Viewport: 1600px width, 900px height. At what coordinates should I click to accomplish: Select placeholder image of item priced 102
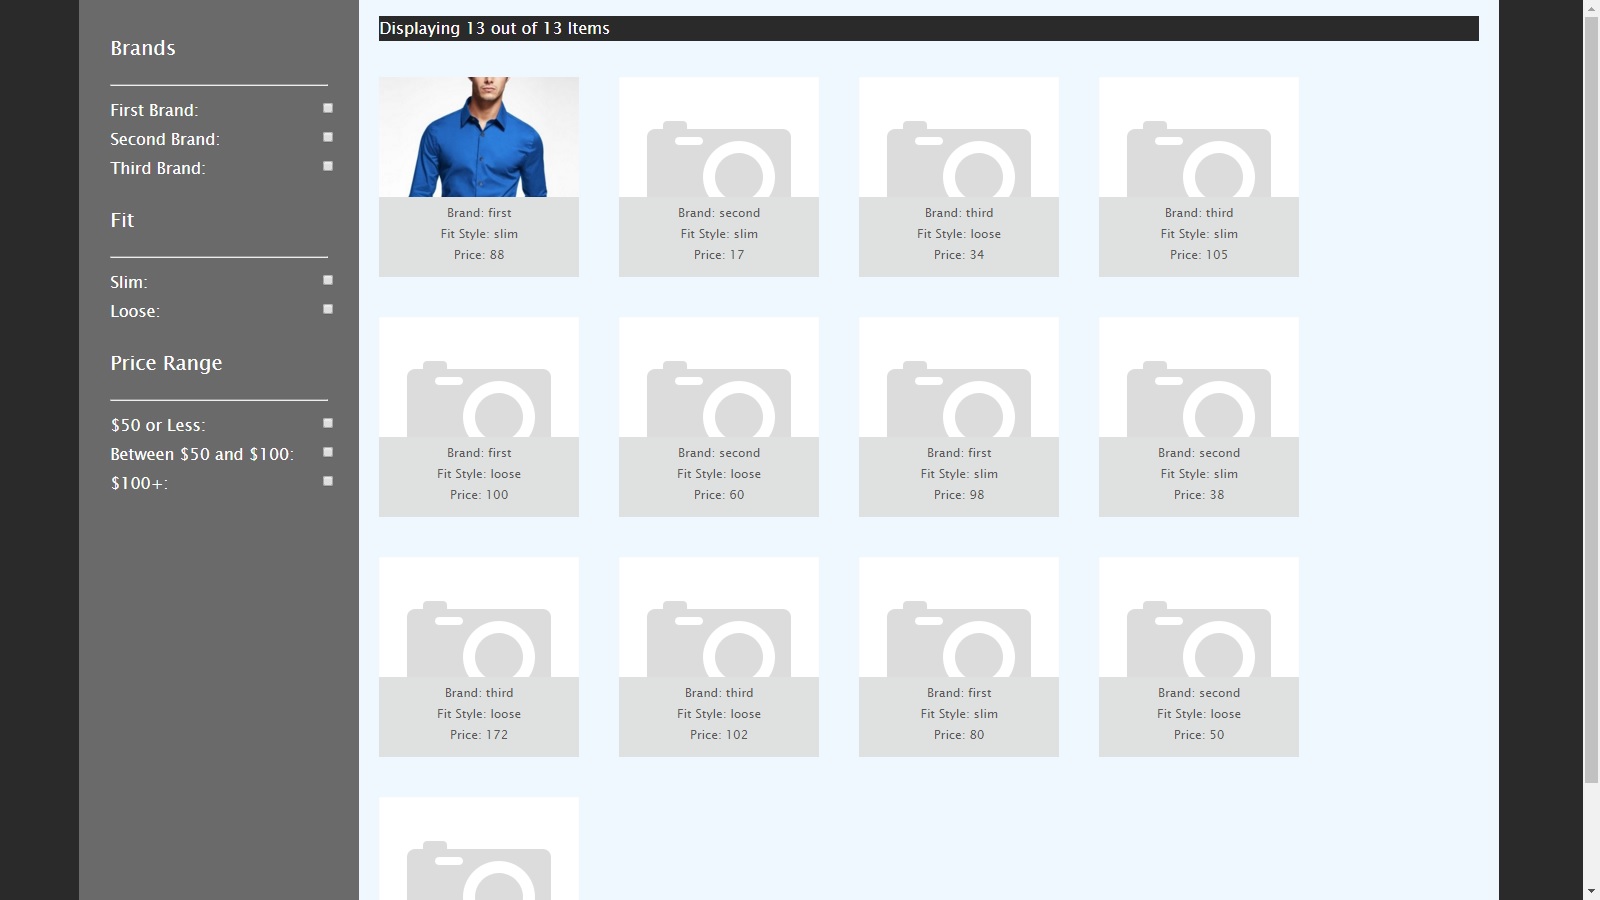point(719,617)
